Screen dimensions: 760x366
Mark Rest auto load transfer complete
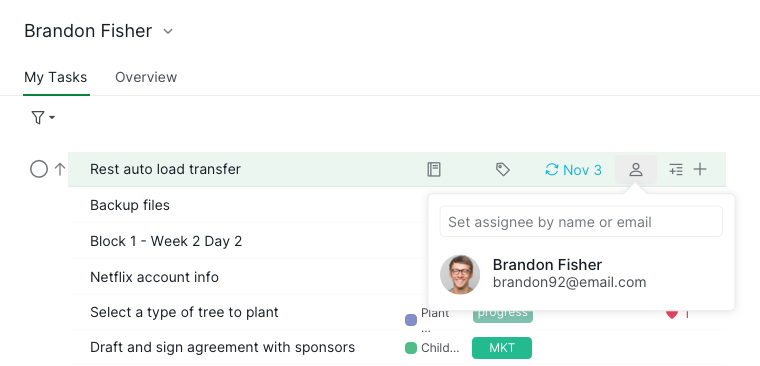[39, 169]
